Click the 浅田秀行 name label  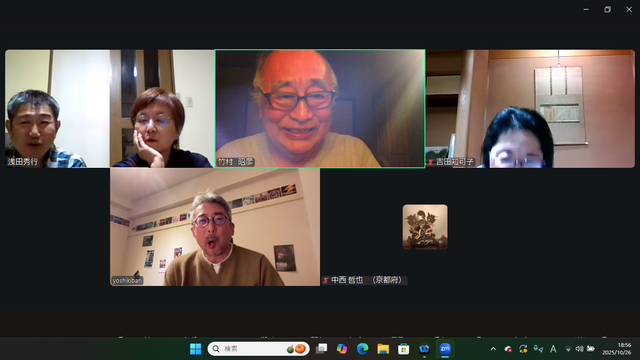click(22, 162)
